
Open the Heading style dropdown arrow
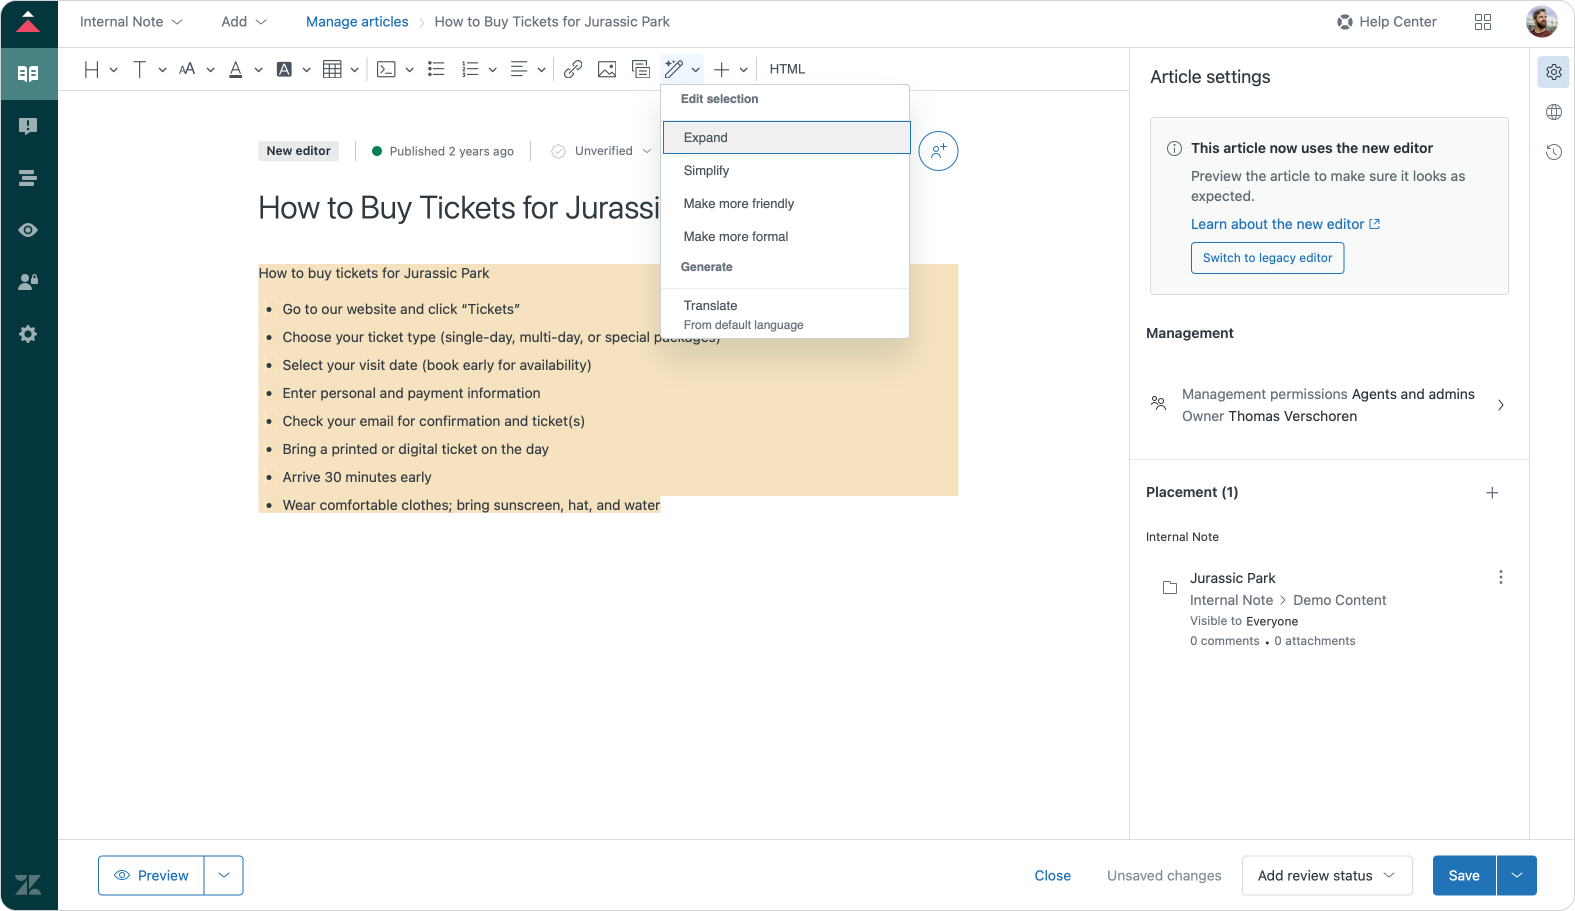(114, 70)
